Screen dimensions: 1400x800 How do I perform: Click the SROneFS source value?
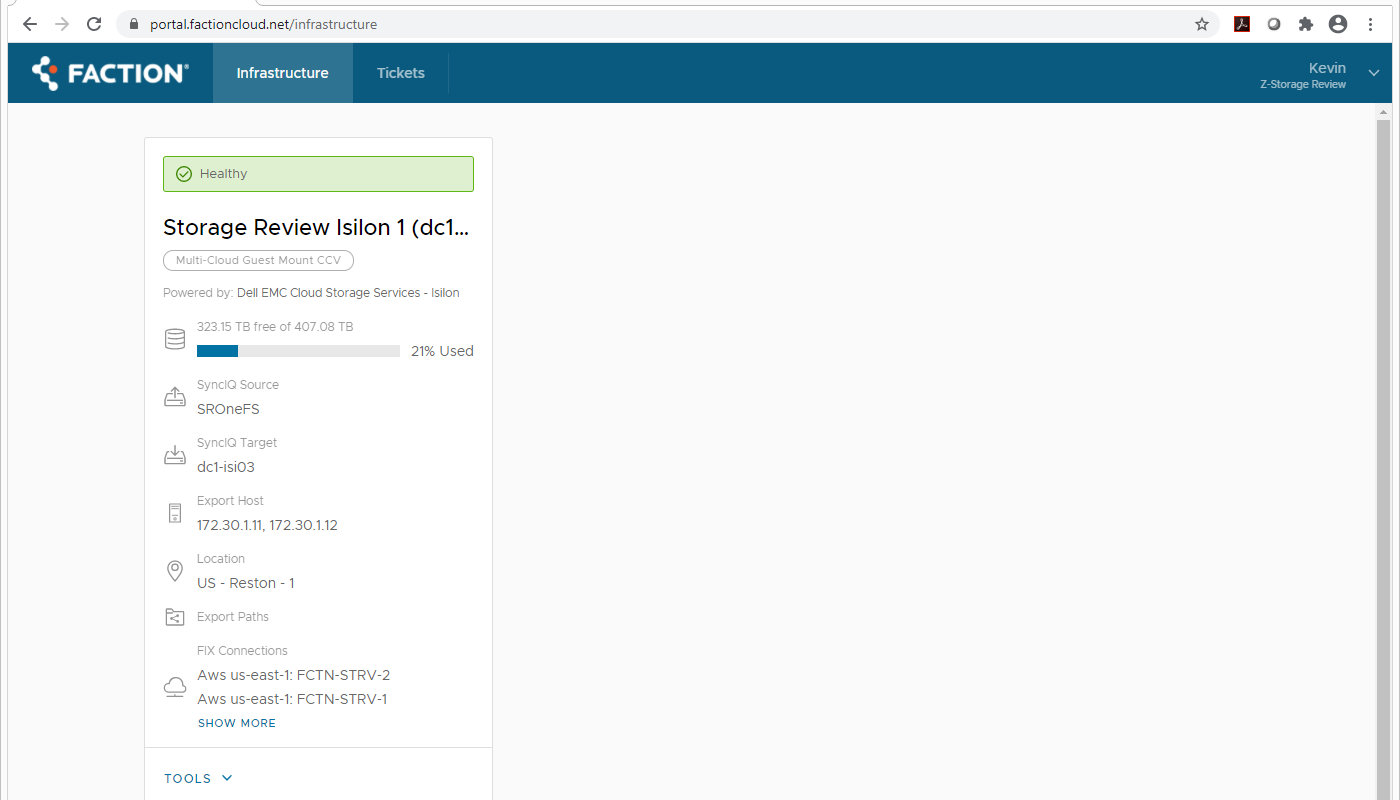pyautogui.click(x=228, y=409)
